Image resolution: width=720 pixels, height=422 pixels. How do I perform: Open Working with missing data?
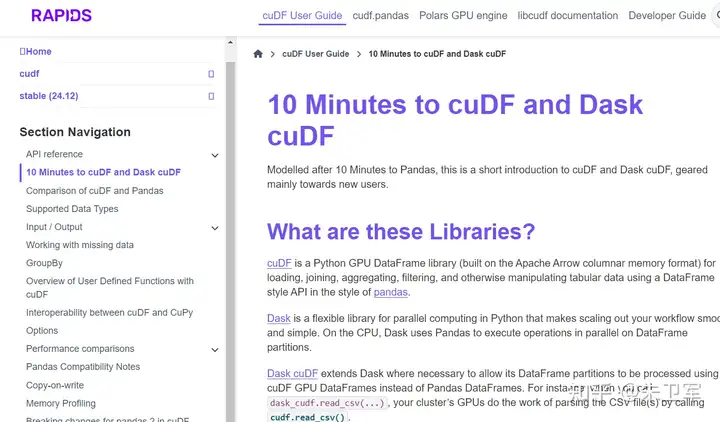click(80, 245)
